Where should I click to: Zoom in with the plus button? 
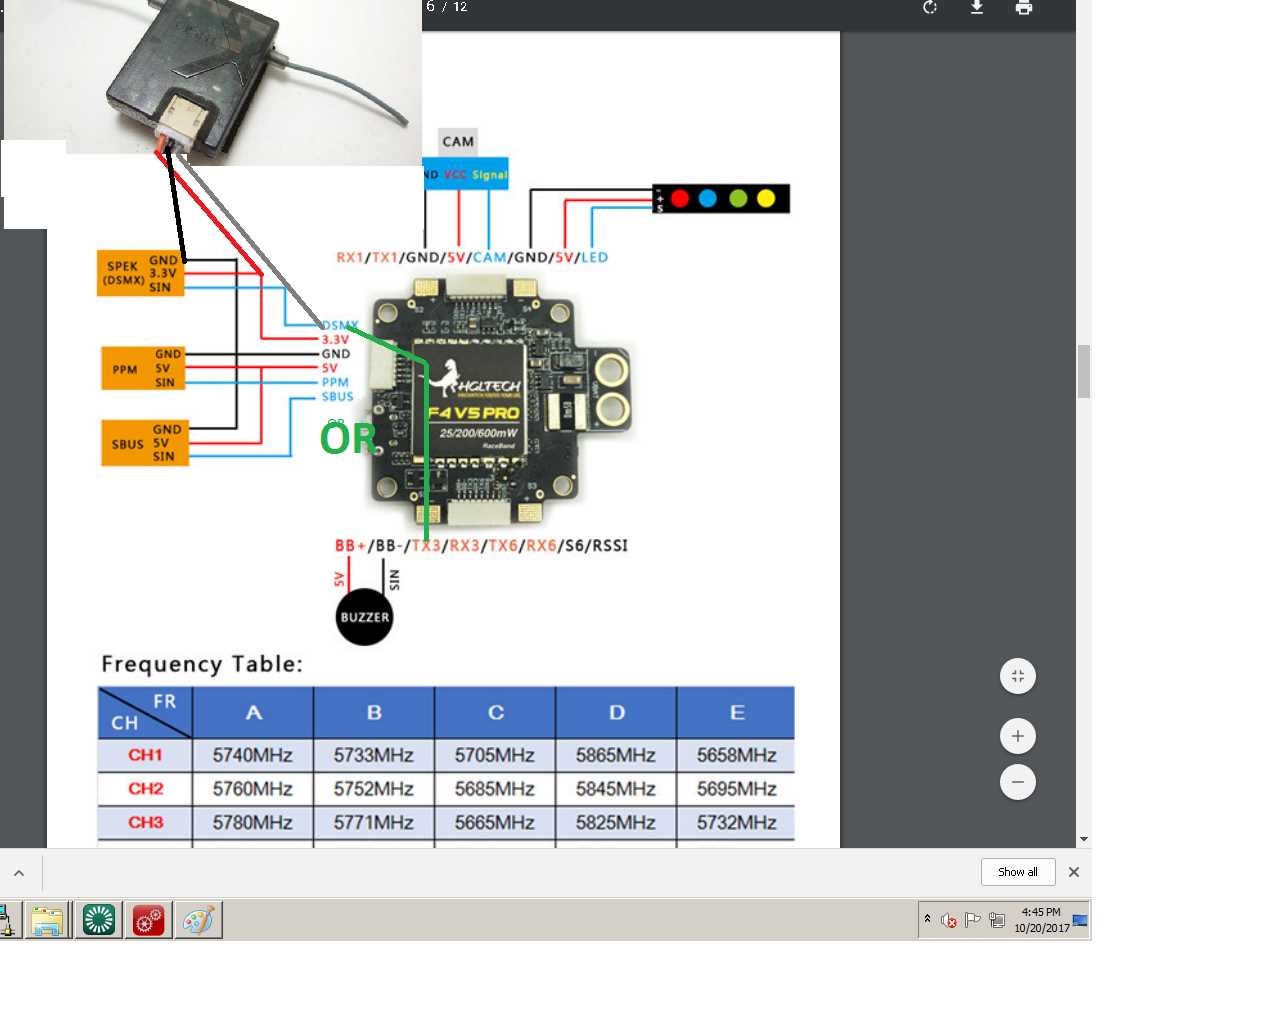(x=1018, y=736)
